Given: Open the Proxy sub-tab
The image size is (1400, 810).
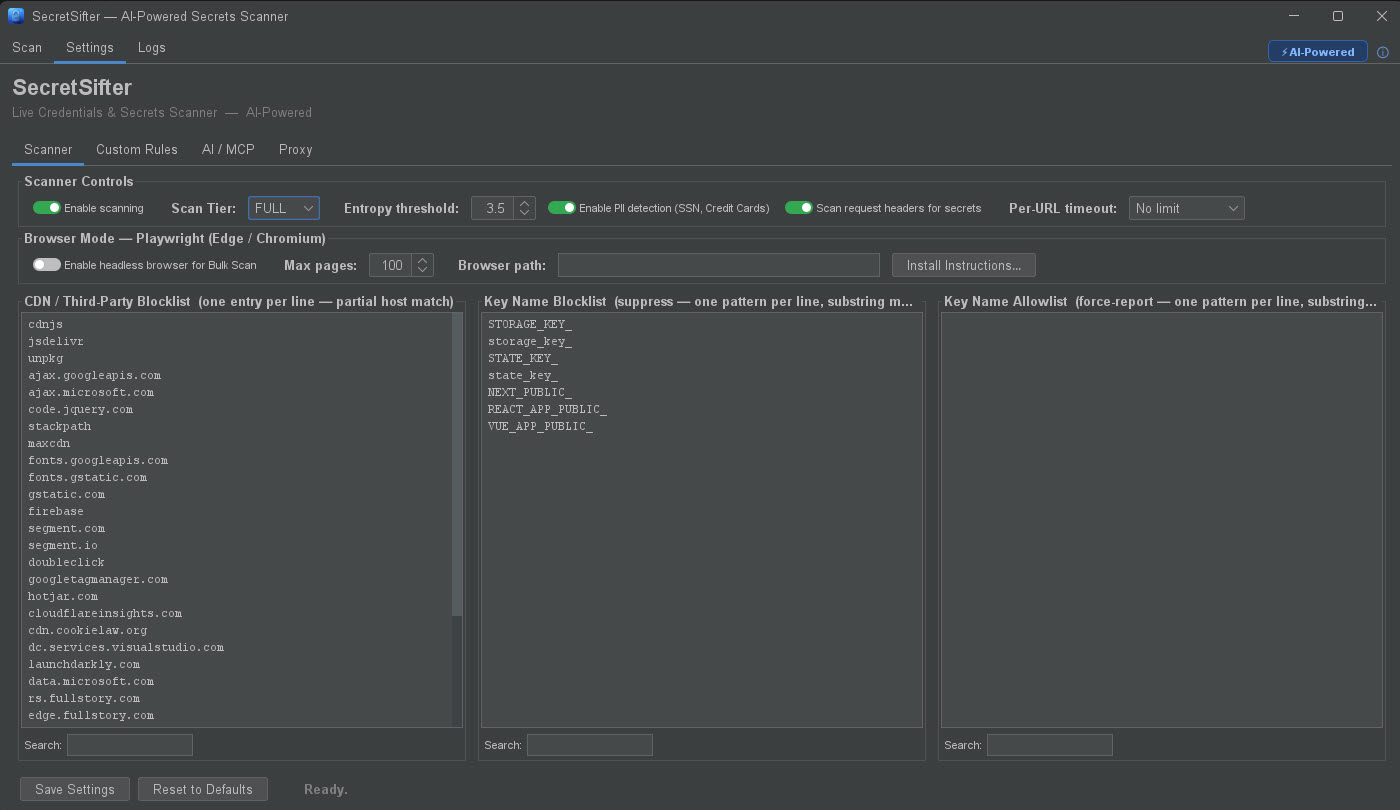Looking at the screenshot, I should tap(296, 149).
